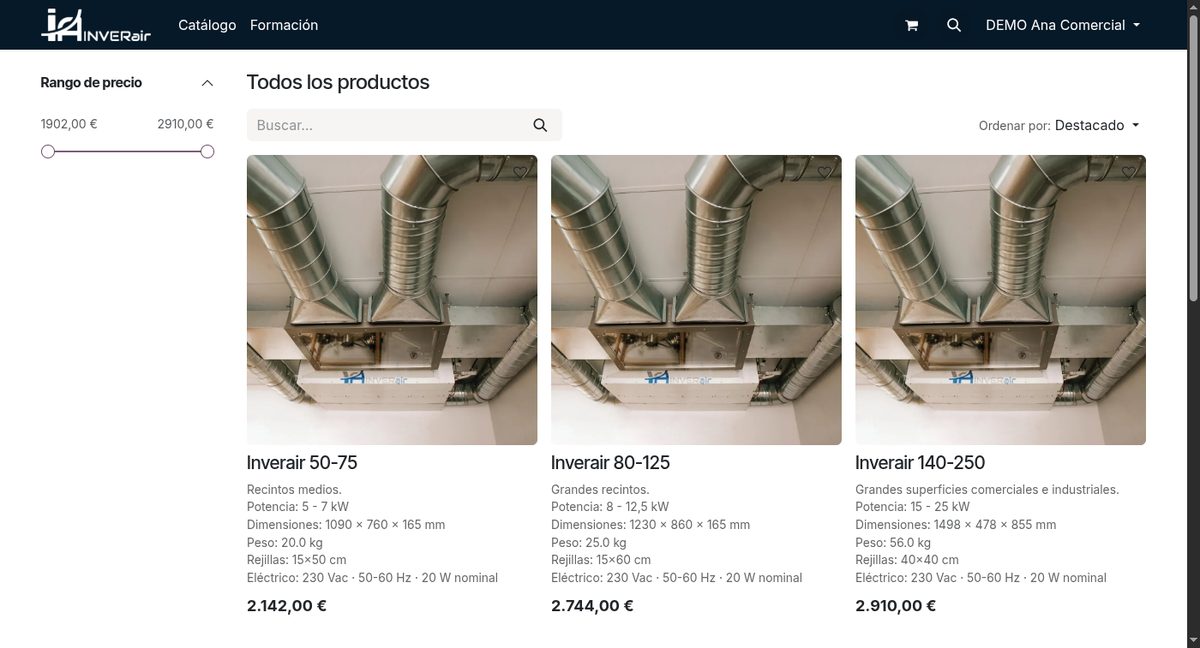Click the magnifier button in Buscar field
Screen dimensions: 1200x648
tap(540, 125)
